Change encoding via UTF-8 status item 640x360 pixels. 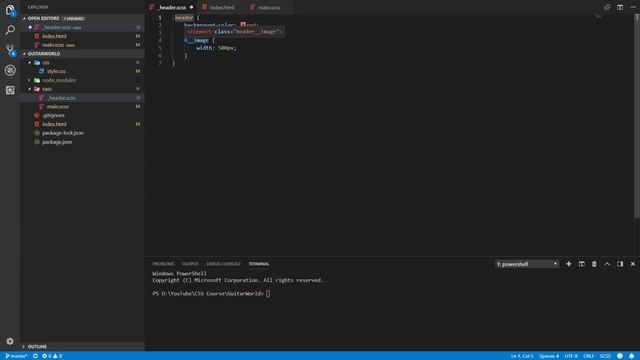(x=571, y=356)
